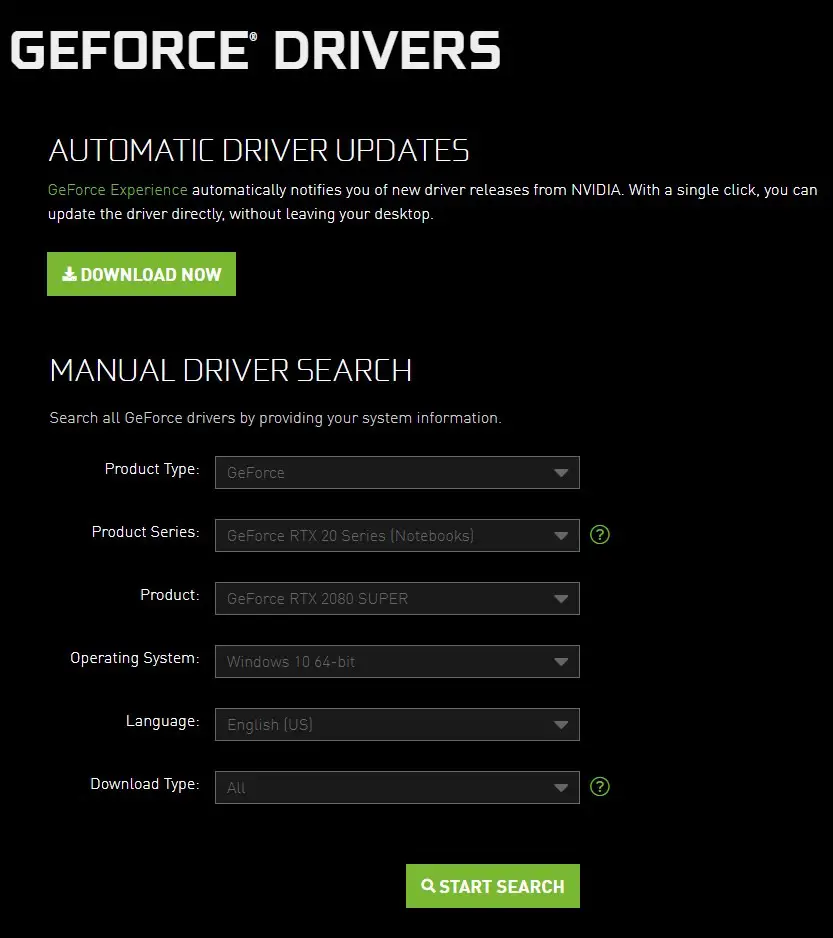
Task: Click the START SEARCH button
Action: 492,886
